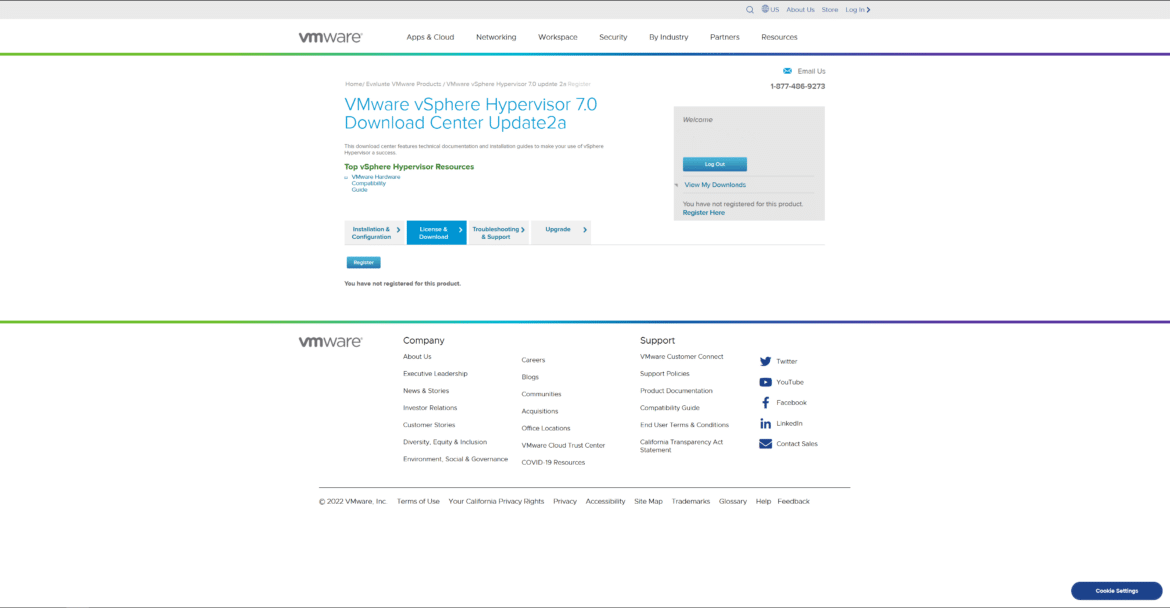The image size is (1170, 608).
Task: Click Home in the breadcrumb
Action: 353,84
